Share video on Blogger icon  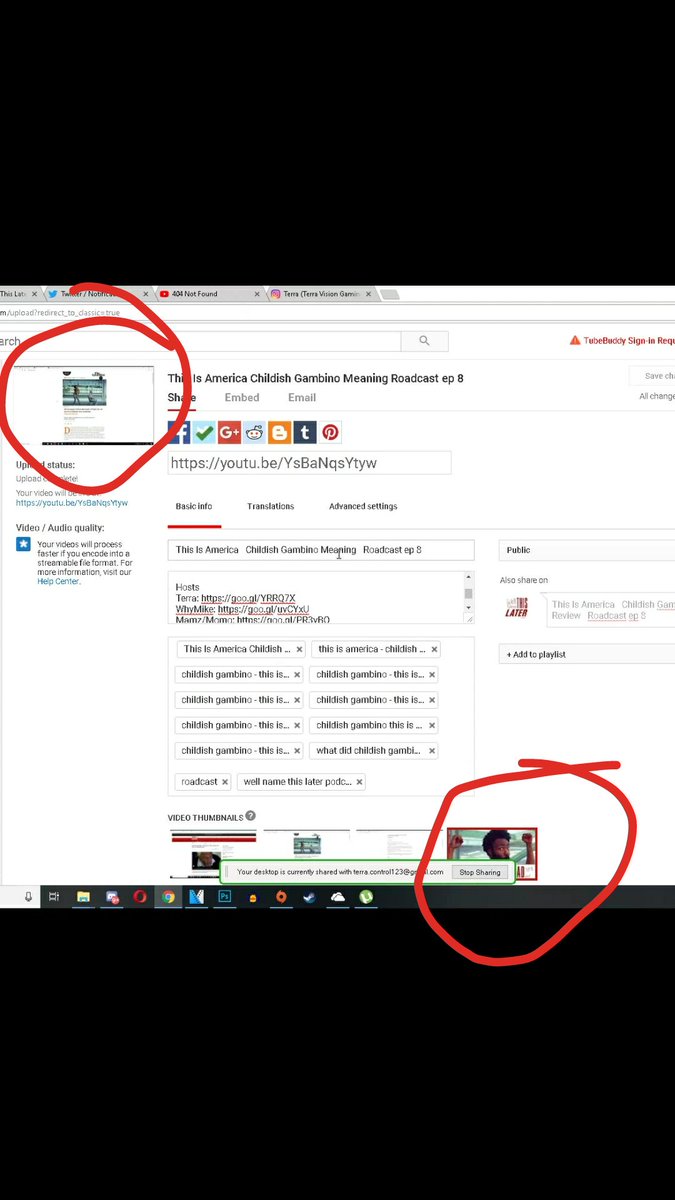click(x=279, y=432)
